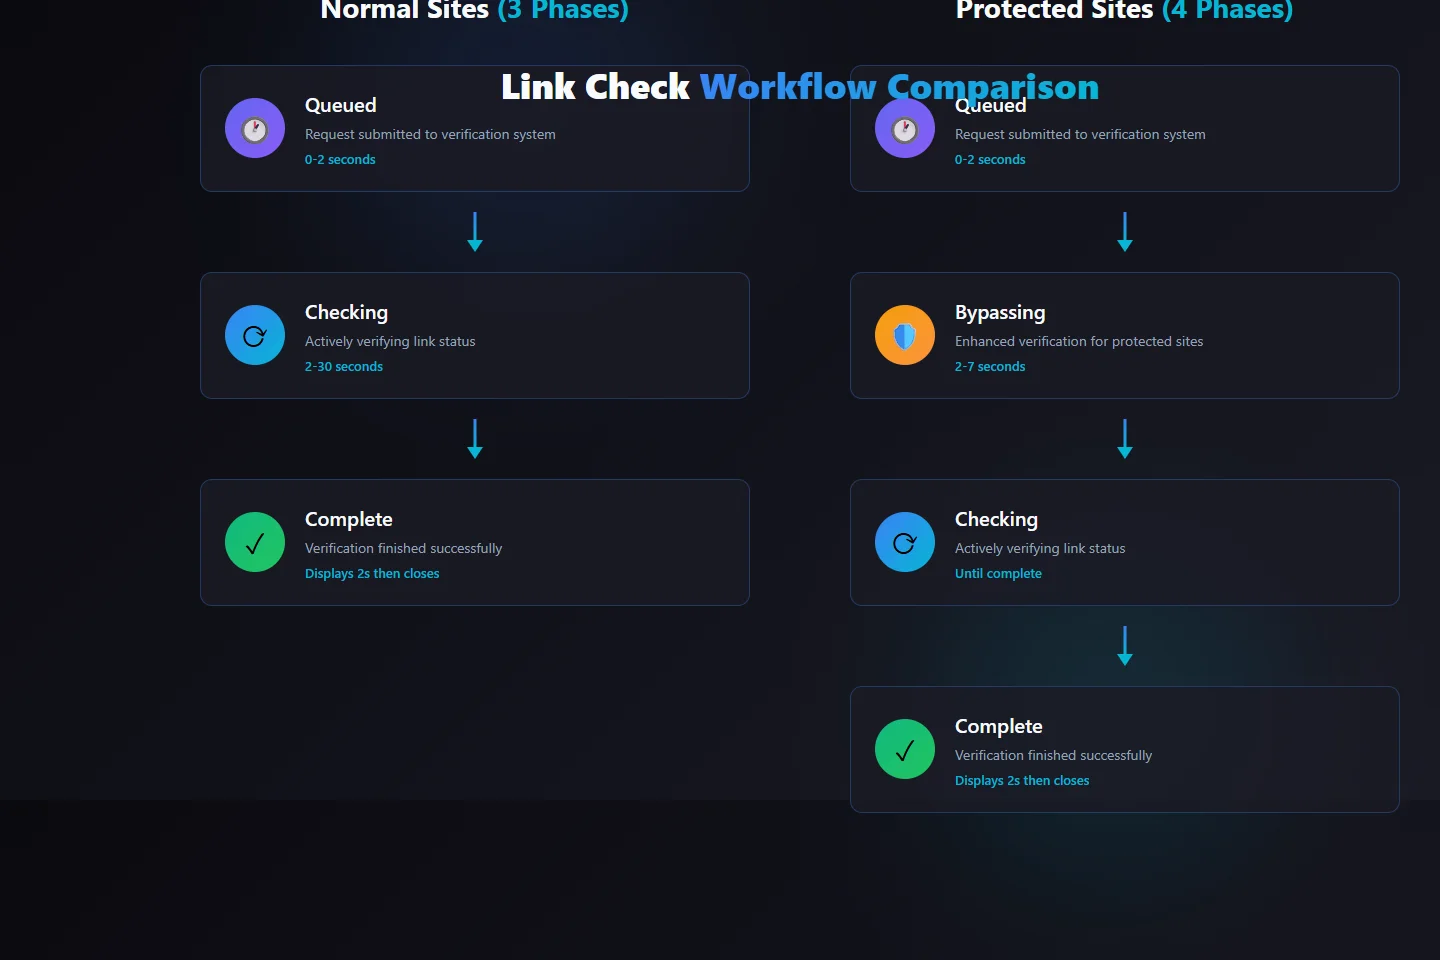The width and height of the screenshot is (1440, 960).
Task: Click "0-2 seconds" in Normal Sites Queued card
Action: pos(340,160)
